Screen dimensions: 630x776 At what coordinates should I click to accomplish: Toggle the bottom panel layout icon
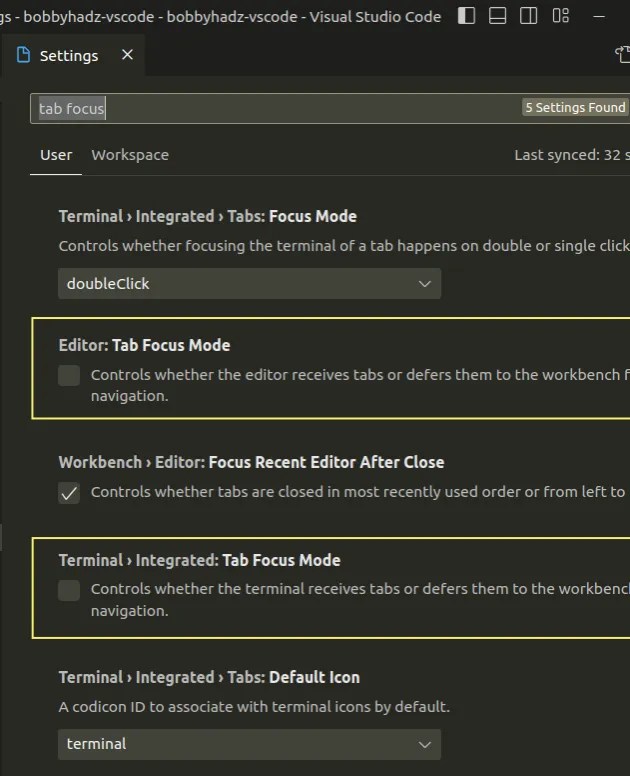pos(497,16)
